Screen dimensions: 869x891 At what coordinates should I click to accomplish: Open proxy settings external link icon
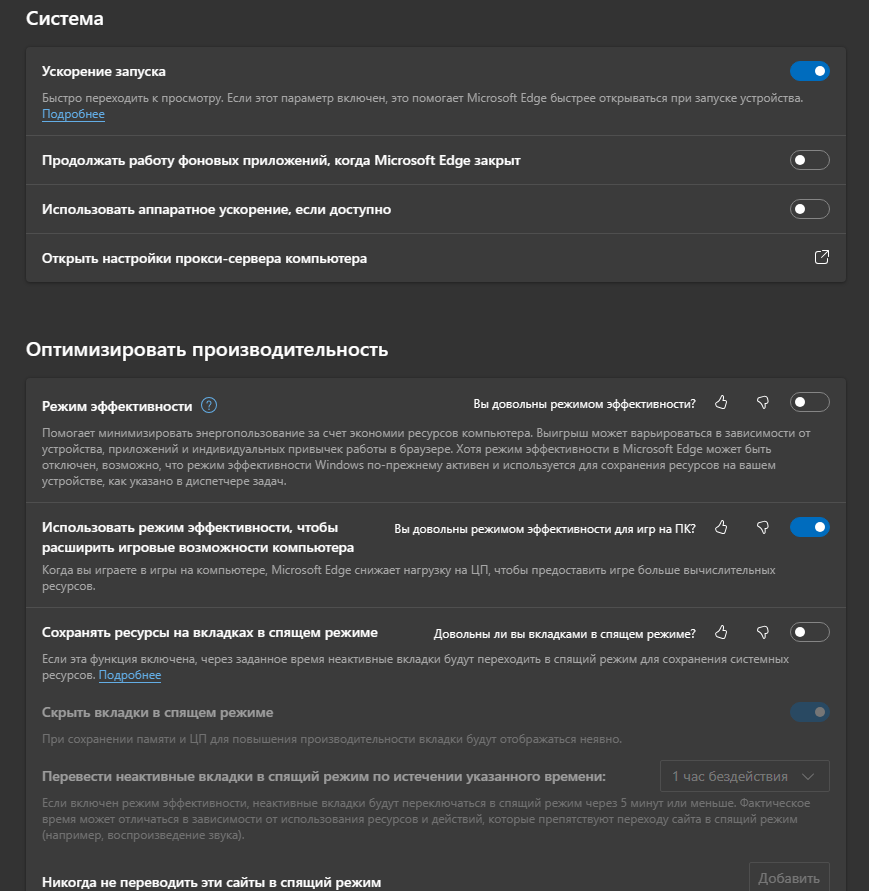pos(822,258)
